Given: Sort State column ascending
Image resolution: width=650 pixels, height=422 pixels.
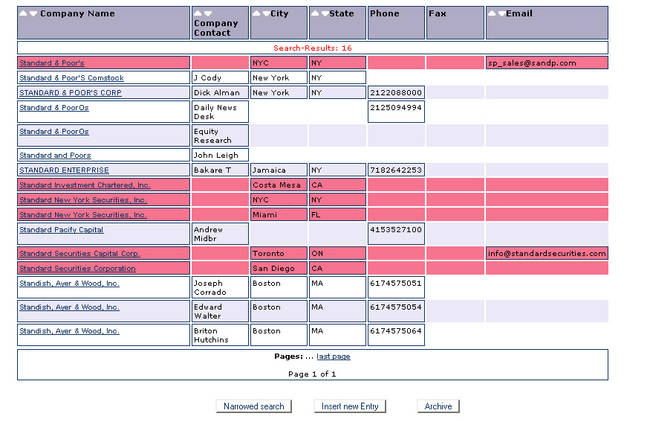Looking at the screenshot, I should coord(315,14).
